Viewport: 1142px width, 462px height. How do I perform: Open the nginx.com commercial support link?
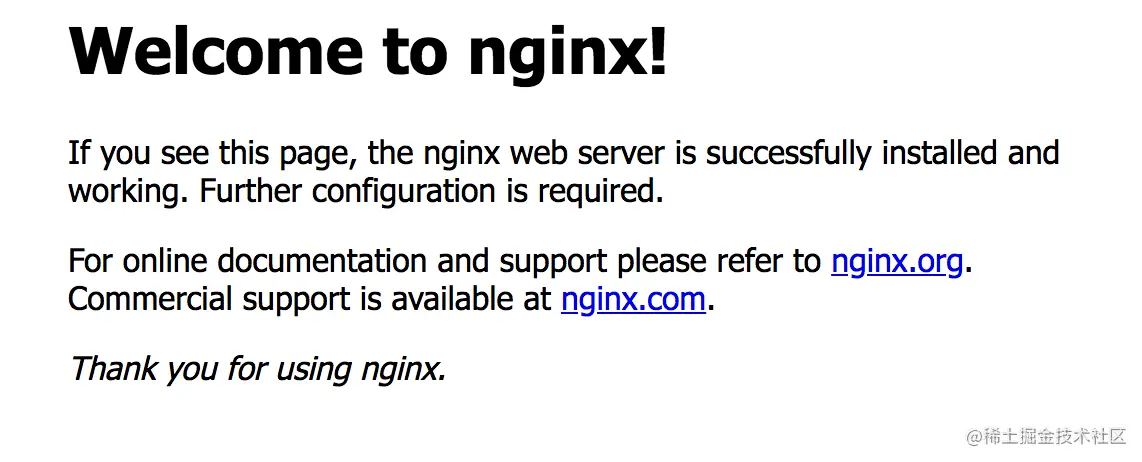pyautogui.click(x=633, y=299)
